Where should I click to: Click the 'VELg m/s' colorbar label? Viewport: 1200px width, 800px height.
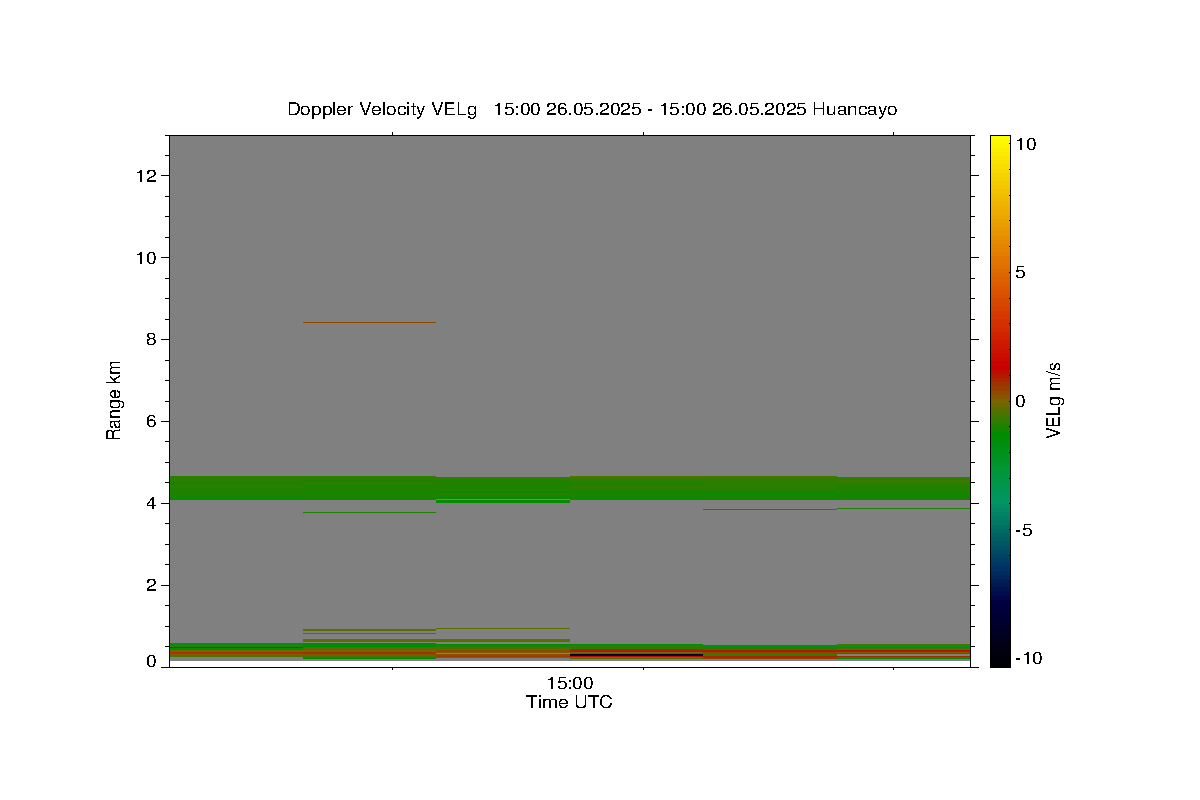(x=1053, y=400)
